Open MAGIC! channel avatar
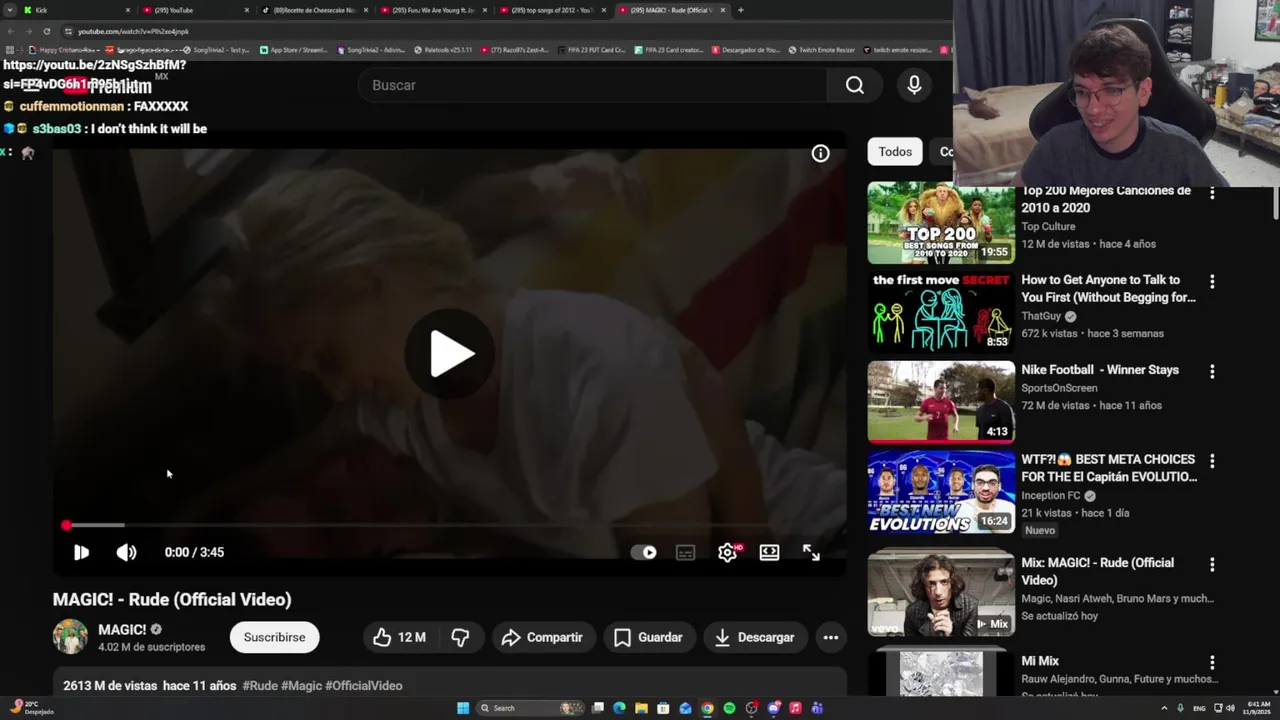The image size is (1280, 720). click(70, 637)
